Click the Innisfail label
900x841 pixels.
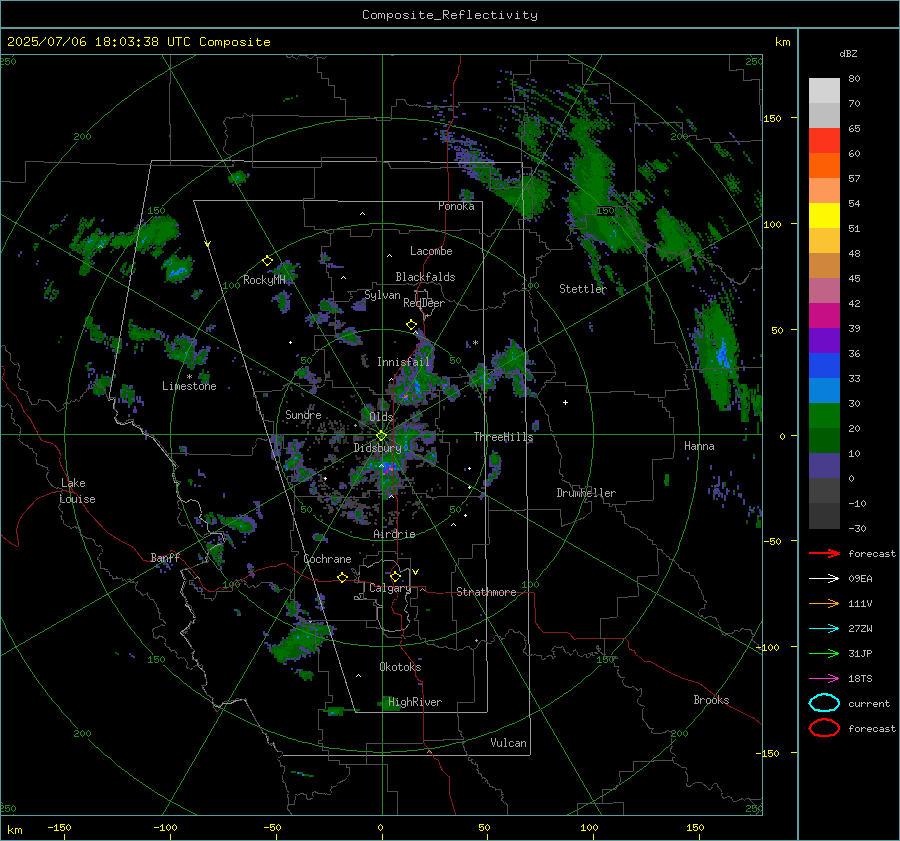403,362
